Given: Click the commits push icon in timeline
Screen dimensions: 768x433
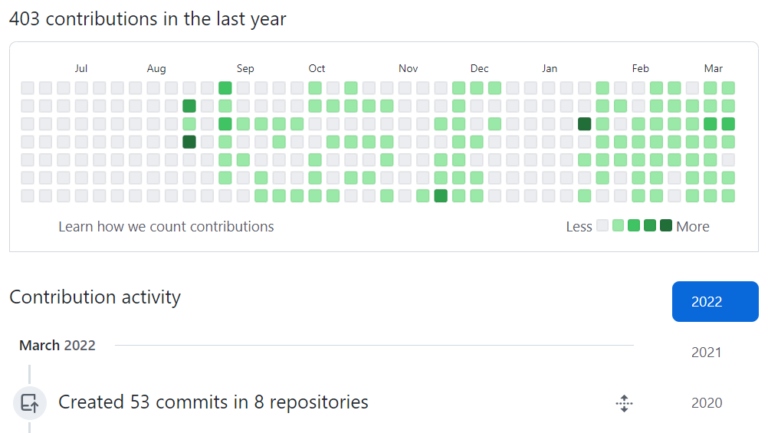Looking at the screenshot, I should [29, 403].
